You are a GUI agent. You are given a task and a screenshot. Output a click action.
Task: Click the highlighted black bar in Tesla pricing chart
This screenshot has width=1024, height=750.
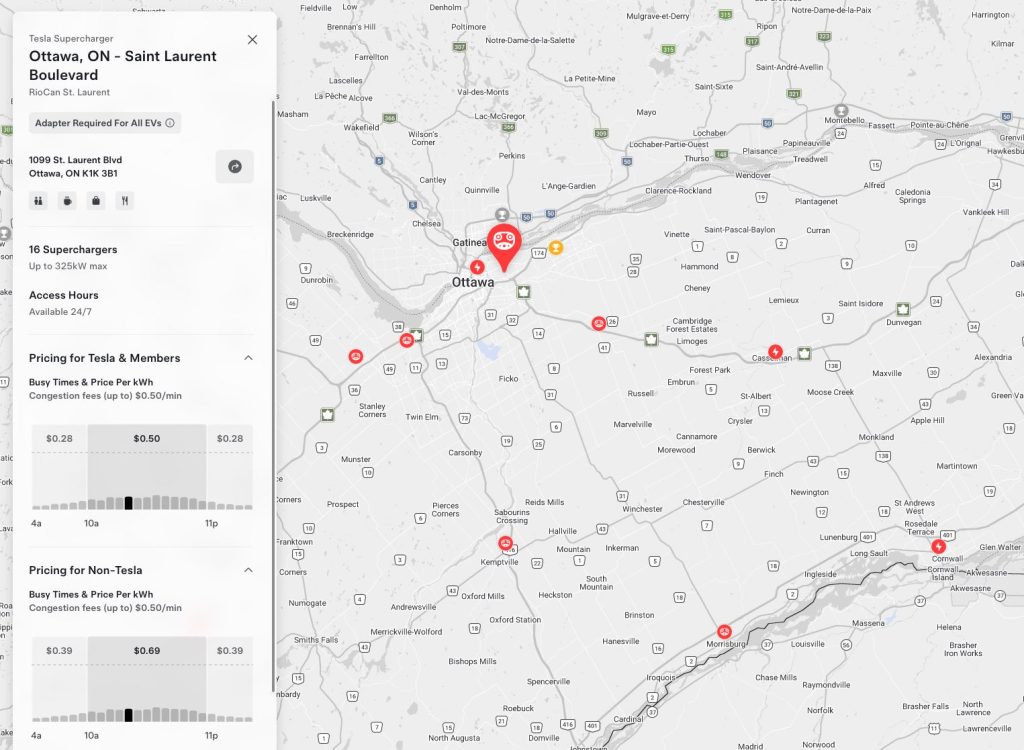pyautogui.click(x=129, y=503)
